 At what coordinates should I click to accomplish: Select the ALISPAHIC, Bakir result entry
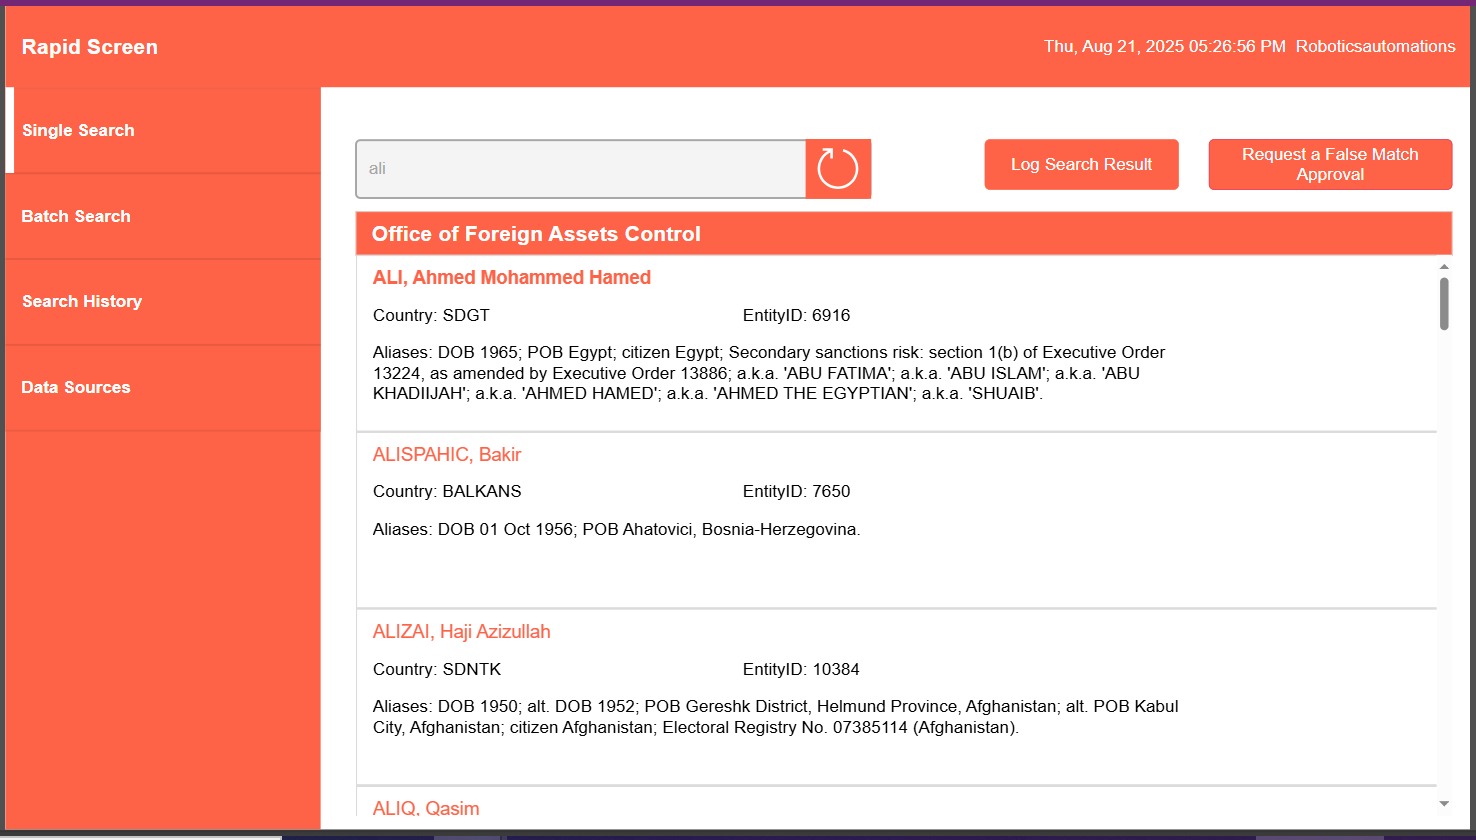[x=446, y=454]
